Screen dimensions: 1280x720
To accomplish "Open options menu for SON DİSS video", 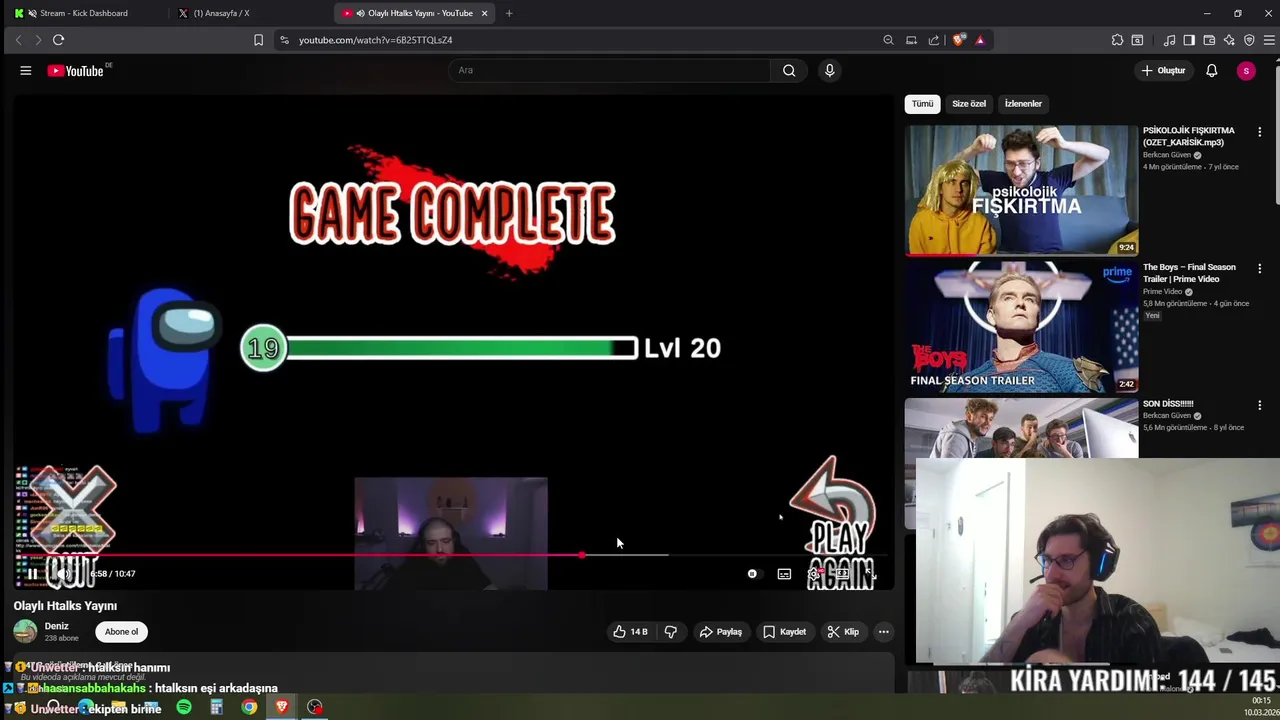I will (x=1259, y=405).
